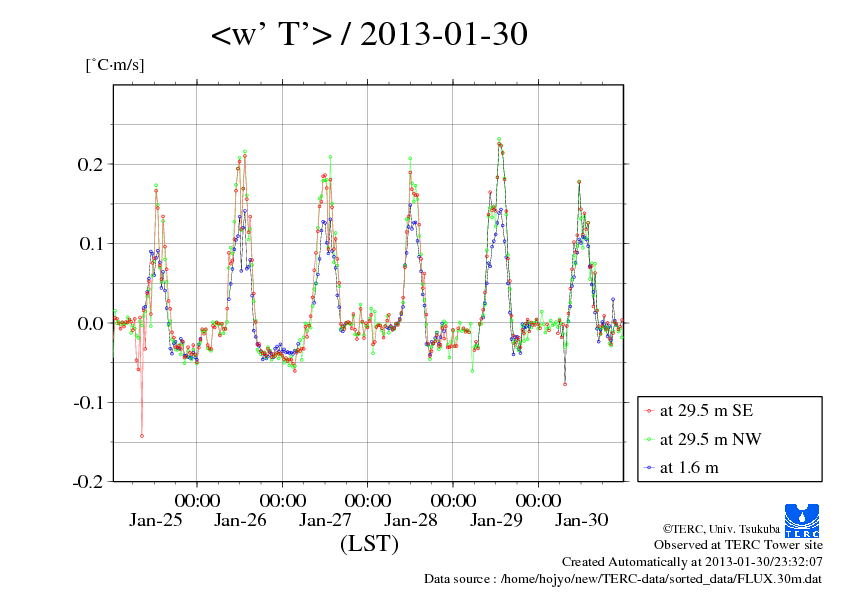The image size is (842, 595).
Task: Click the 00:00 label above Jan-29
Action: pyautogui.click(x=539, y=501)
